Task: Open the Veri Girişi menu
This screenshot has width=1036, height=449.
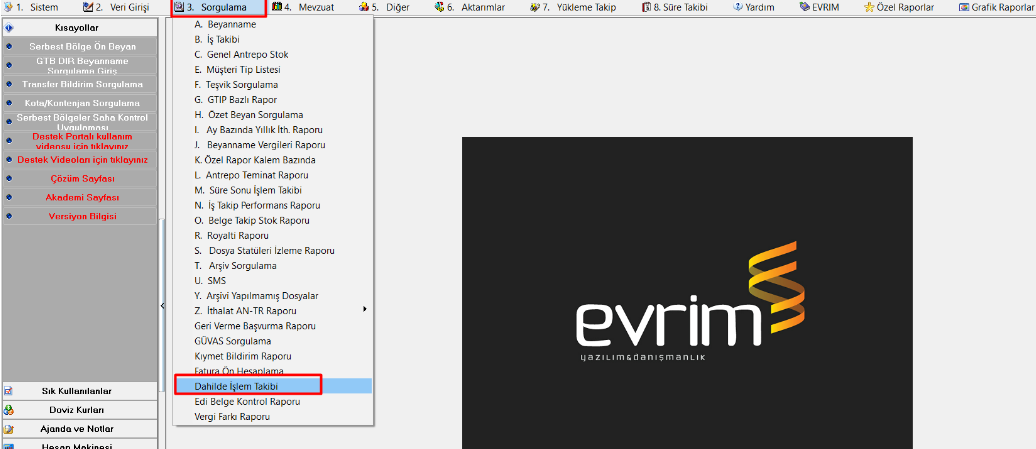Action: click(116, 7)
